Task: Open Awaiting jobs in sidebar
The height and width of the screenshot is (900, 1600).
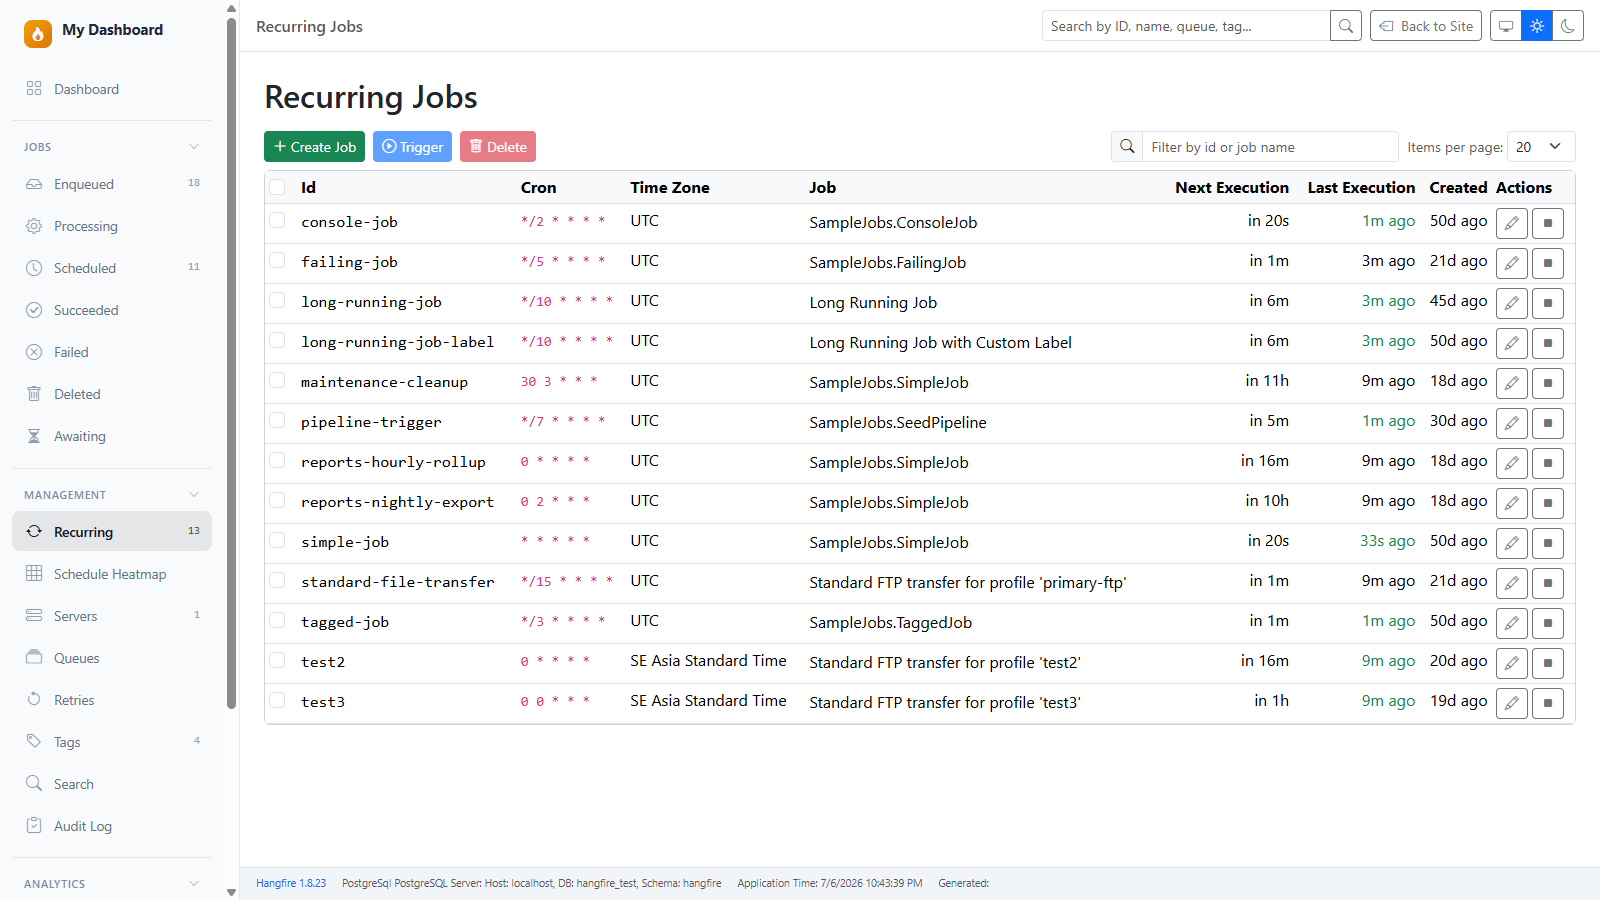Action: click(x=112, y=436)
